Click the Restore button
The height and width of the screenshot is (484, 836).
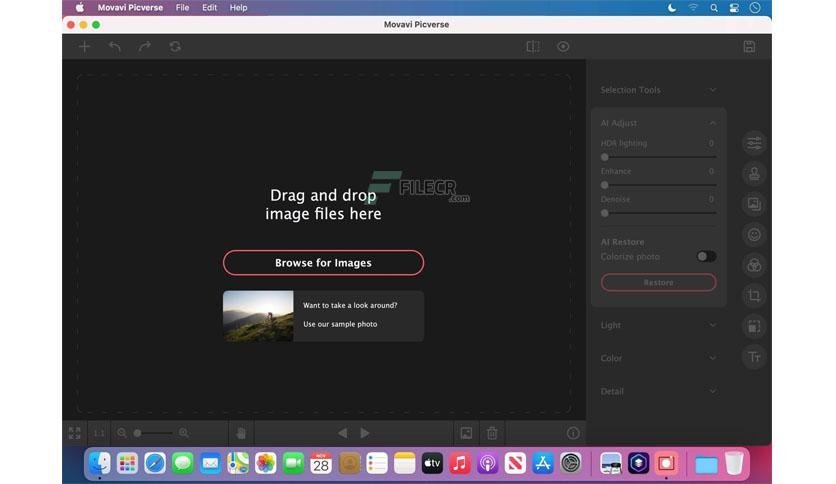pos(658,282)
